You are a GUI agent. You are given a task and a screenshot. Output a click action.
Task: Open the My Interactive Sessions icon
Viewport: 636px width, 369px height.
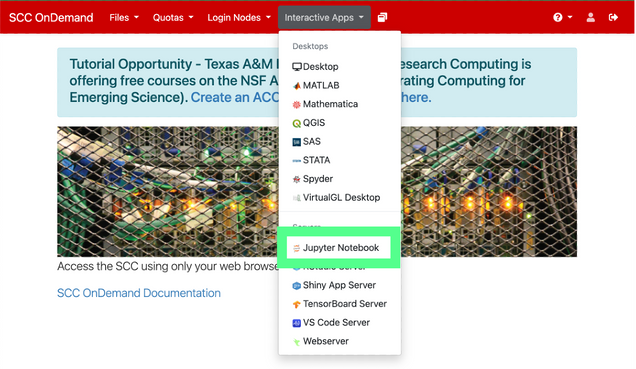pyautogui.click(x=382, y=17)
